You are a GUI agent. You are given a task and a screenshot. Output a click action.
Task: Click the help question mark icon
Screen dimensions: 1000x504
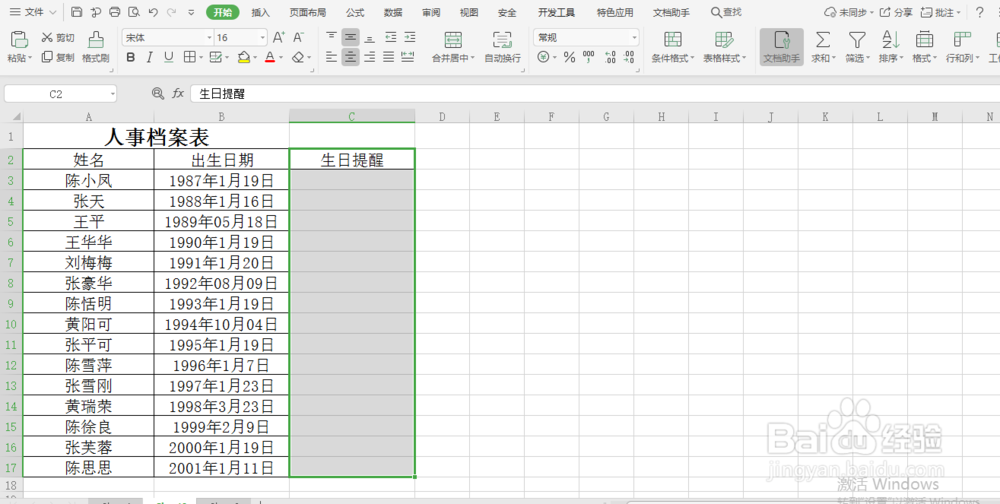coord(980,12)
